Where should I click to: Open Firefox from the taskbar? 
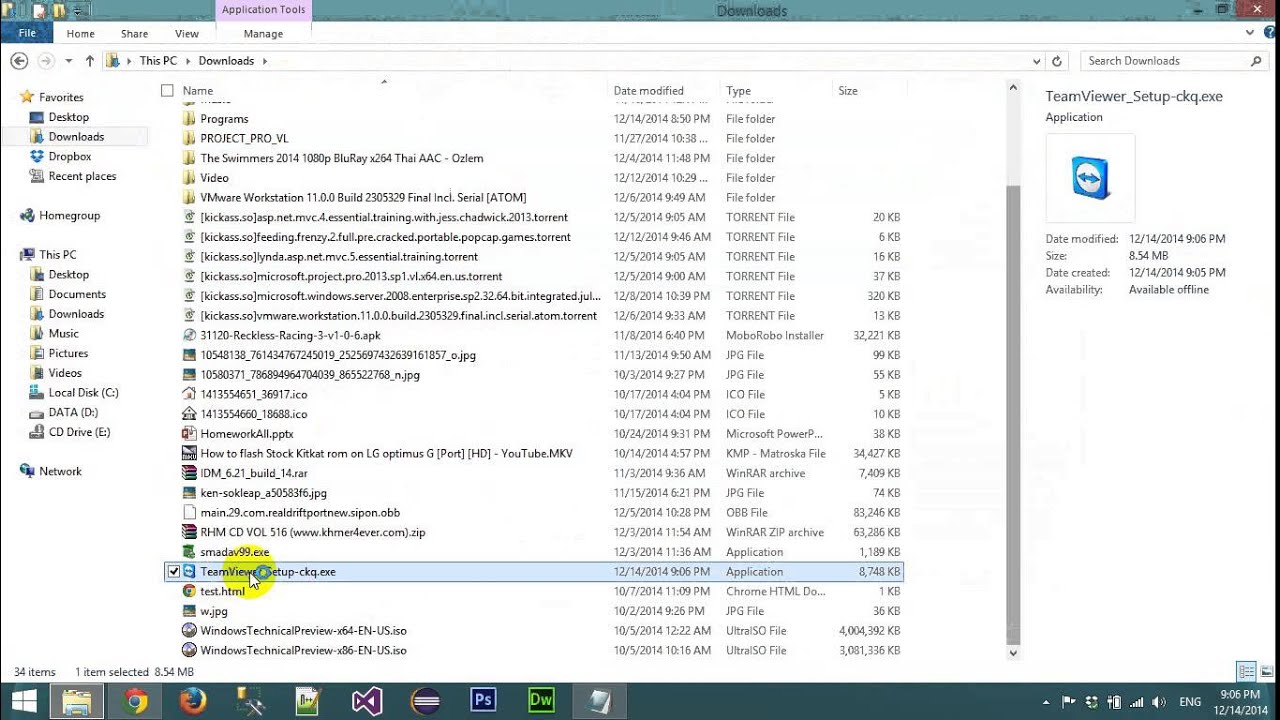click(193, 701)
